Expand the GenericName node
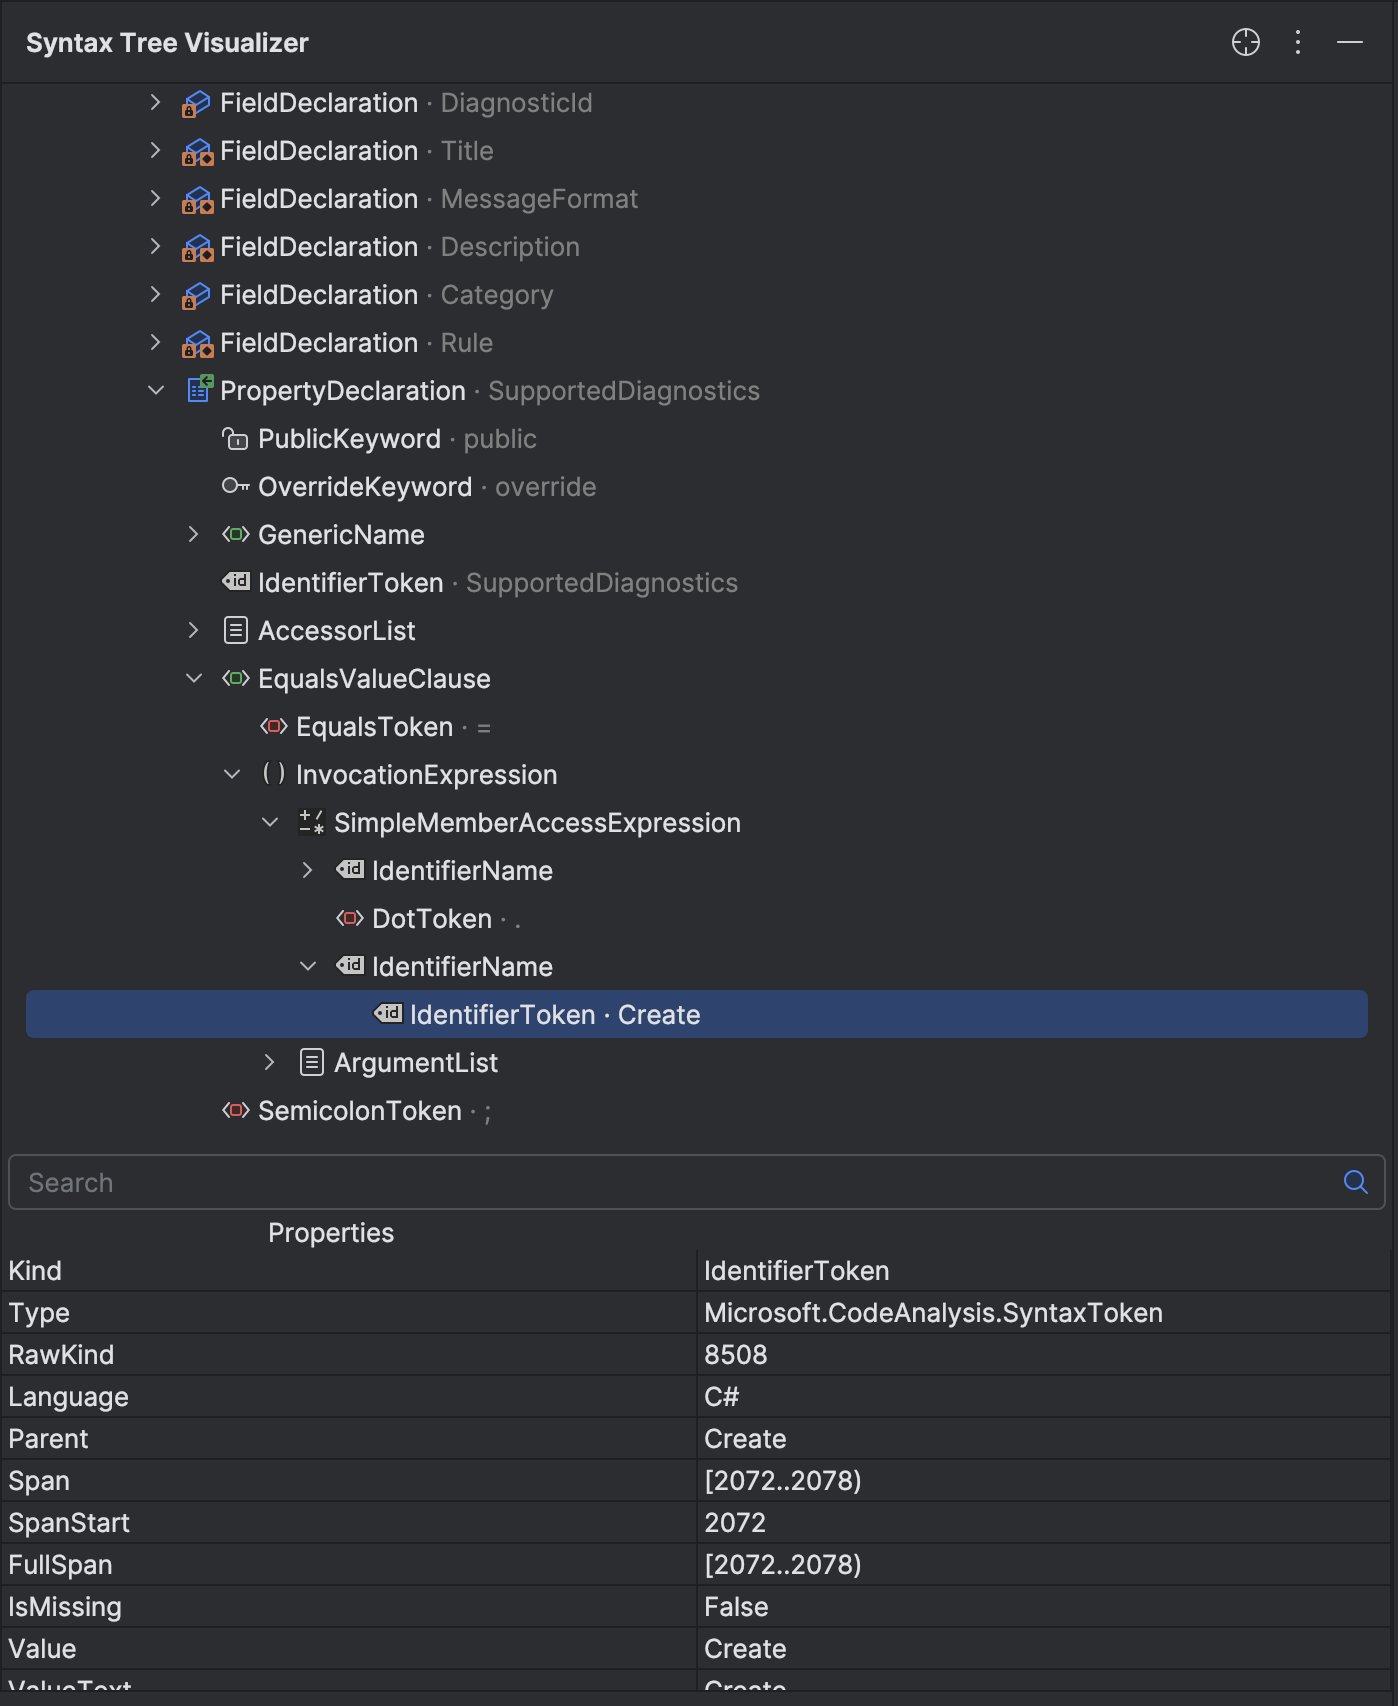The width and height of the screenshot is (1398, 1706). pos(193,534)
